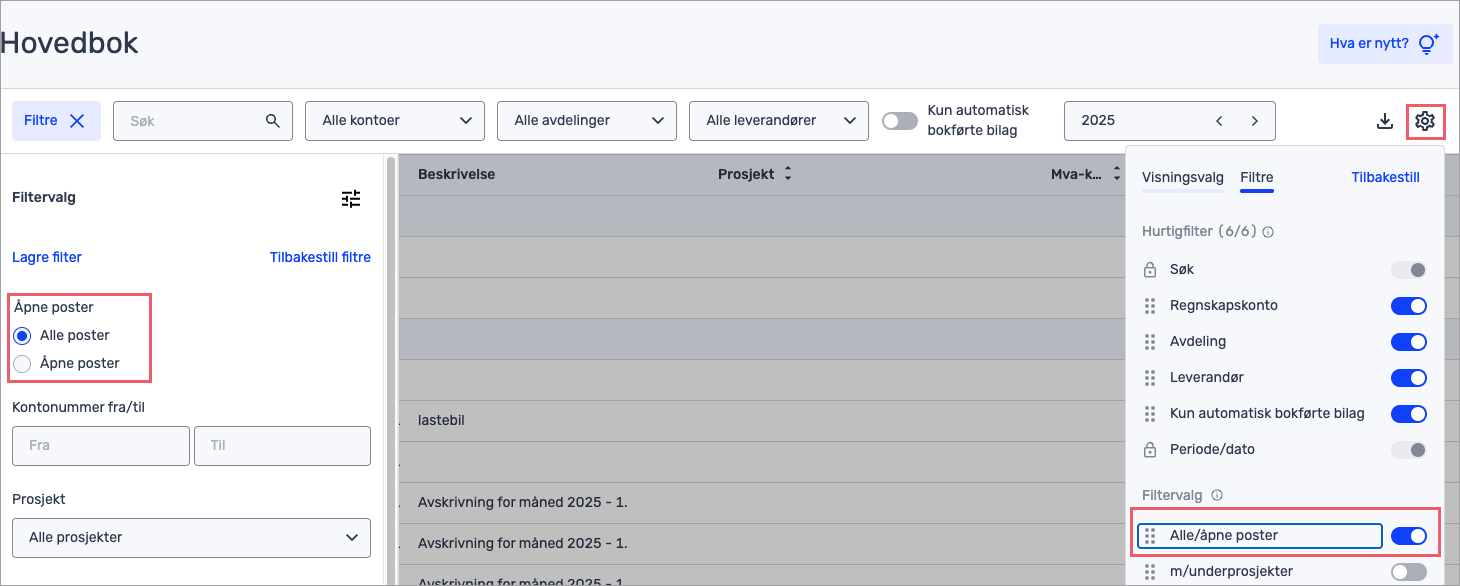1460x586 pixels.
Task: Click the Lagre filter link
Action: pyautogui.click(x=47, y=258)
